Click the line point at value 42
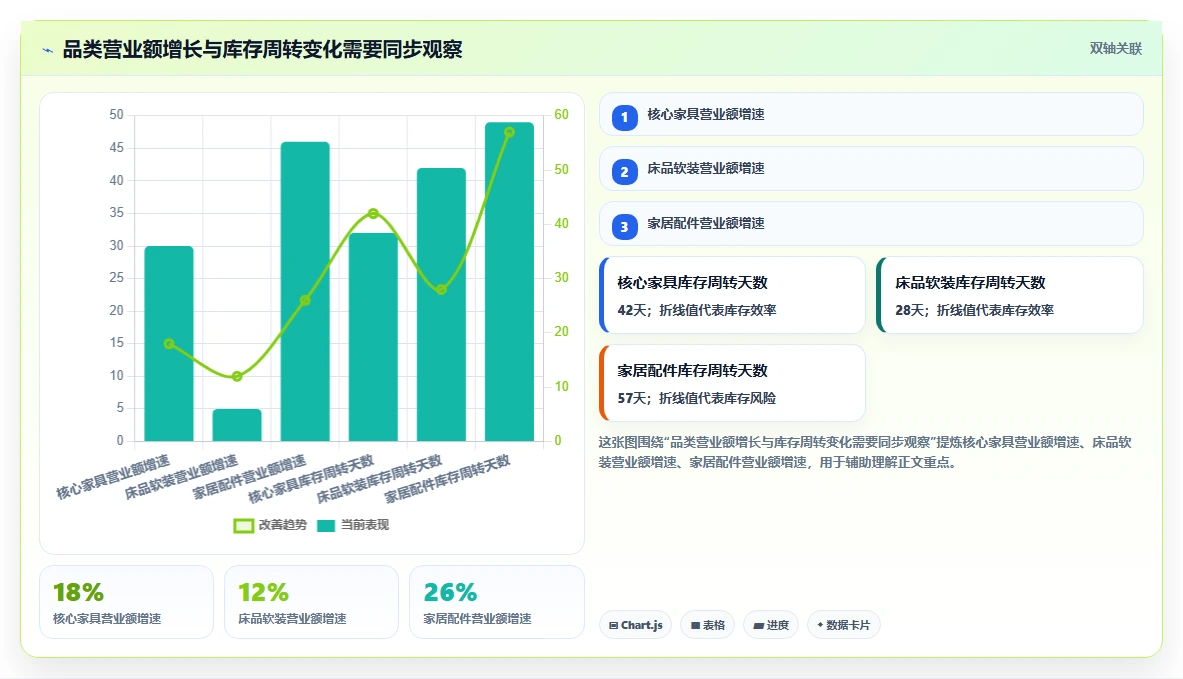 pos(373,214)
